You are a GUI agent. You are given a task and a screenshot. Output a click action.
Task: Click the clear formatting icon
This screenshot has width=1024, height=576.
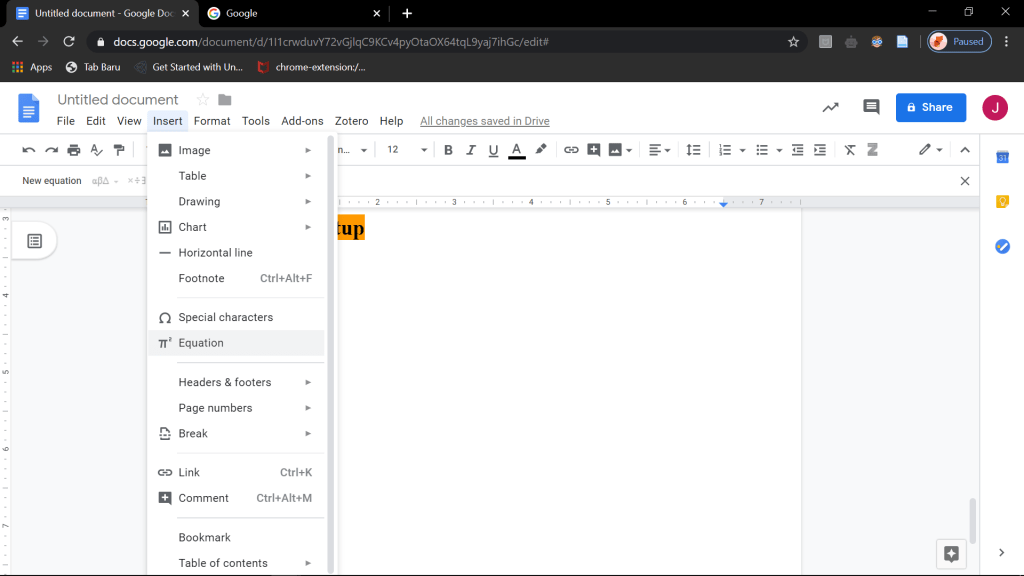tap(850, 150)
